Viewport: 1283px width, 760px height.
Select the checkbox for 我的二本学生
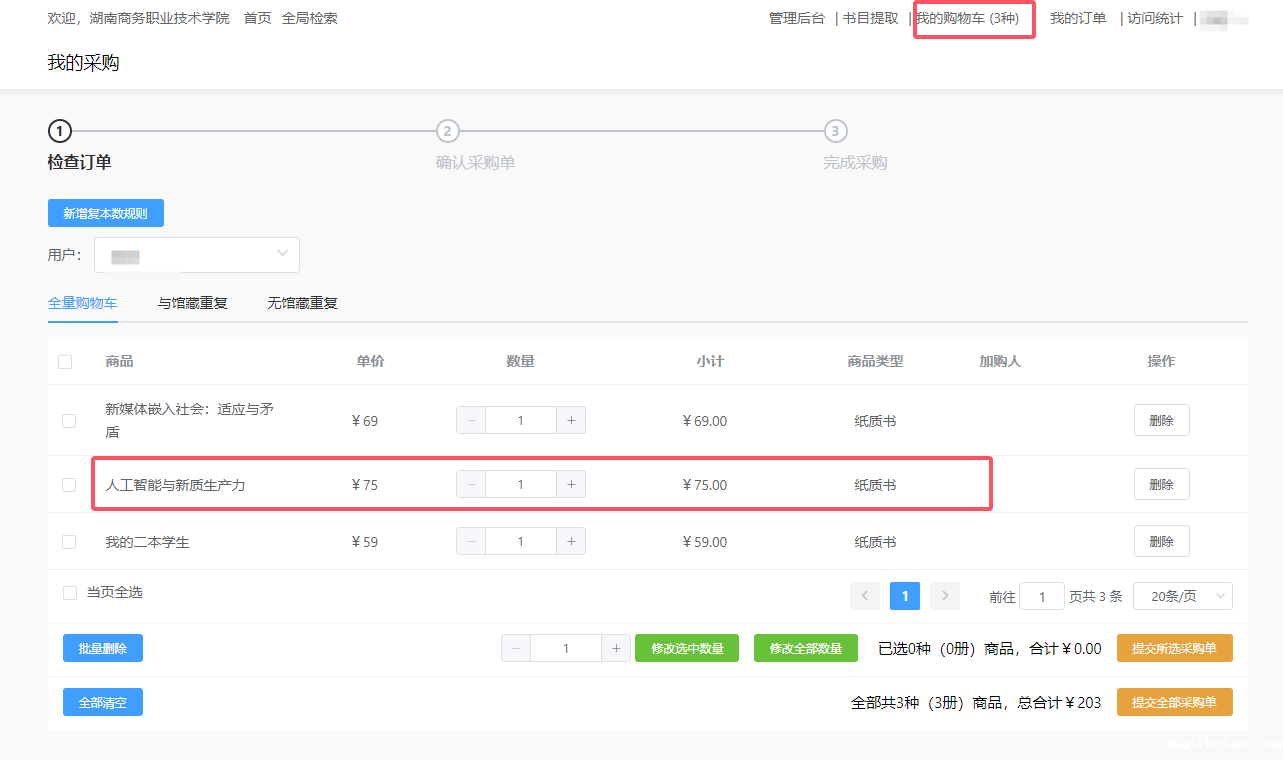tap(69, 542)
